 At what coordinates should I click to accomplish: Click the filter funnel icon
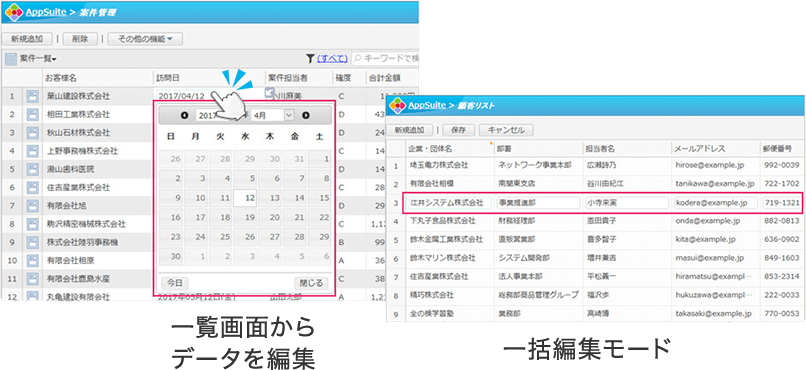point(310,59)
